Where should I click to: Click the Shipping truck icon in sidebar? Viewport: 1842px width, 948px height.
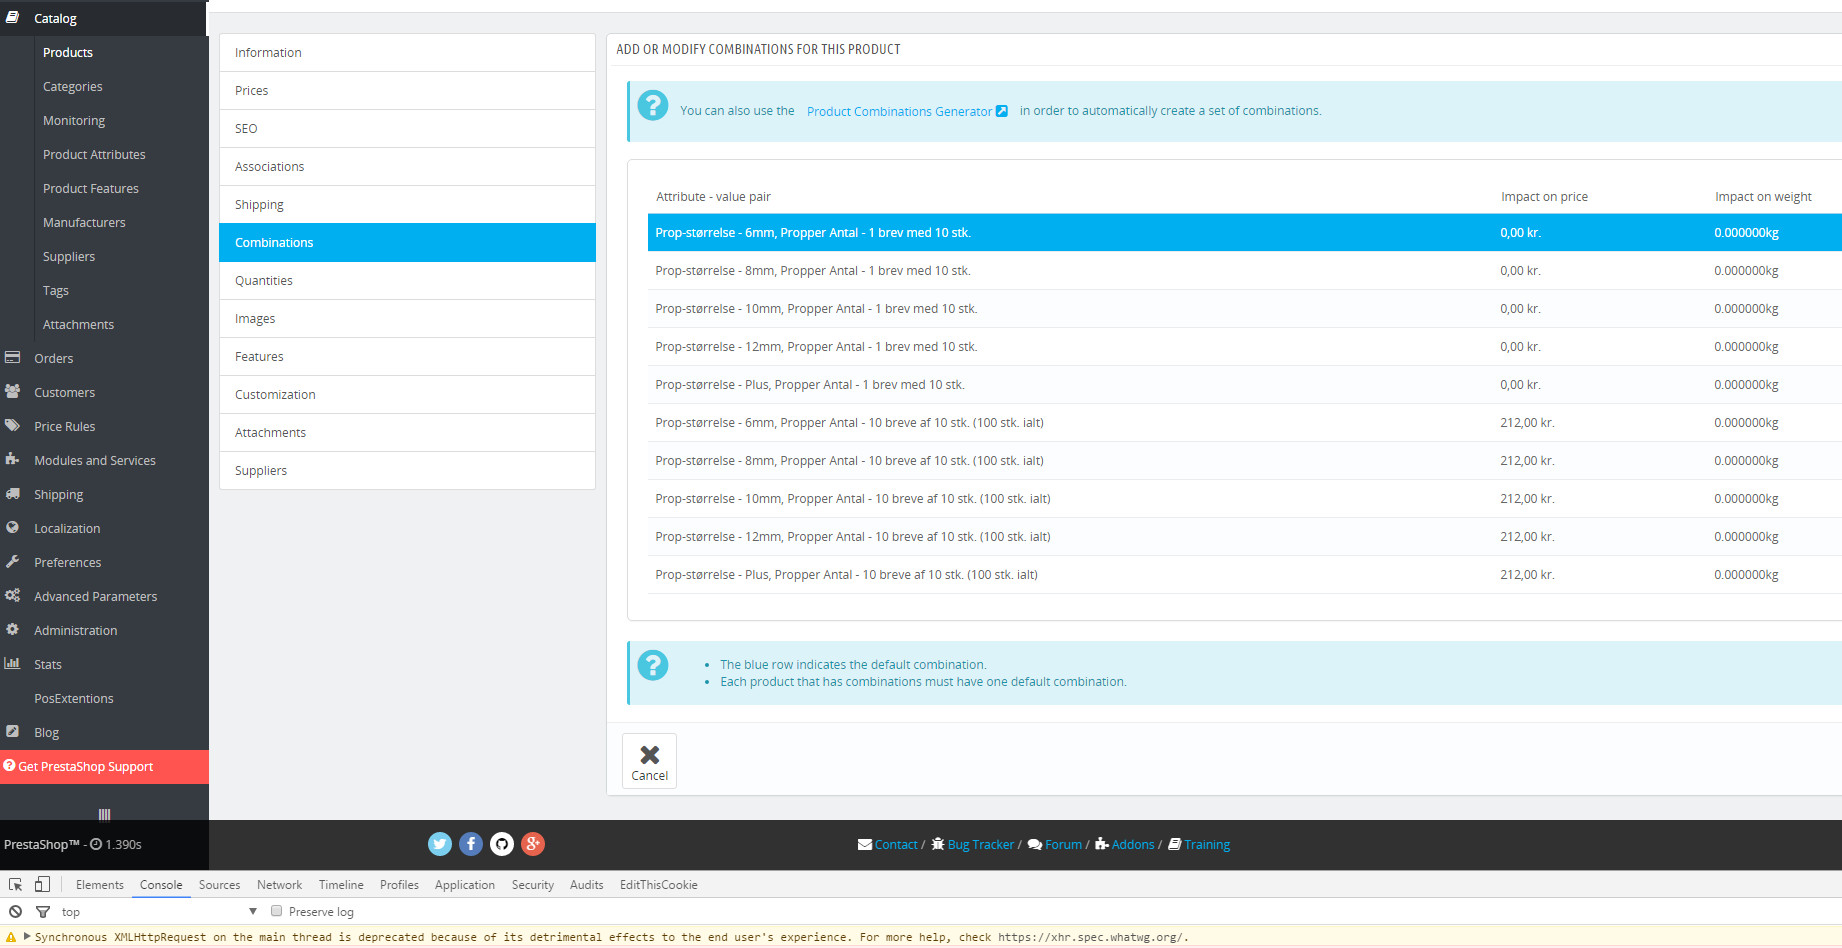click(12, 494)
